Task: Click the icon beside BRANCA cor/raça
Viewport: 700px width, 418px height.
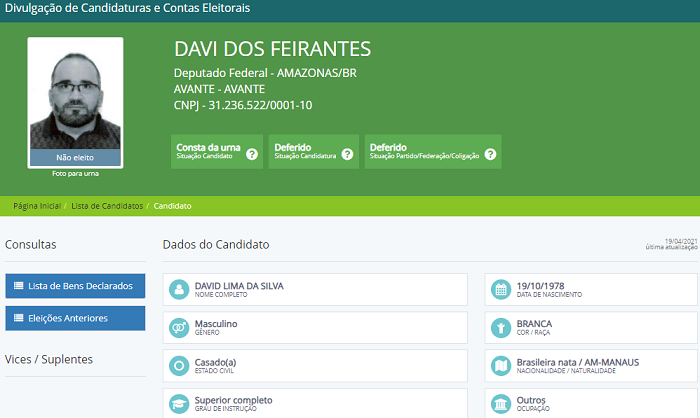Action: click(501, 328)
